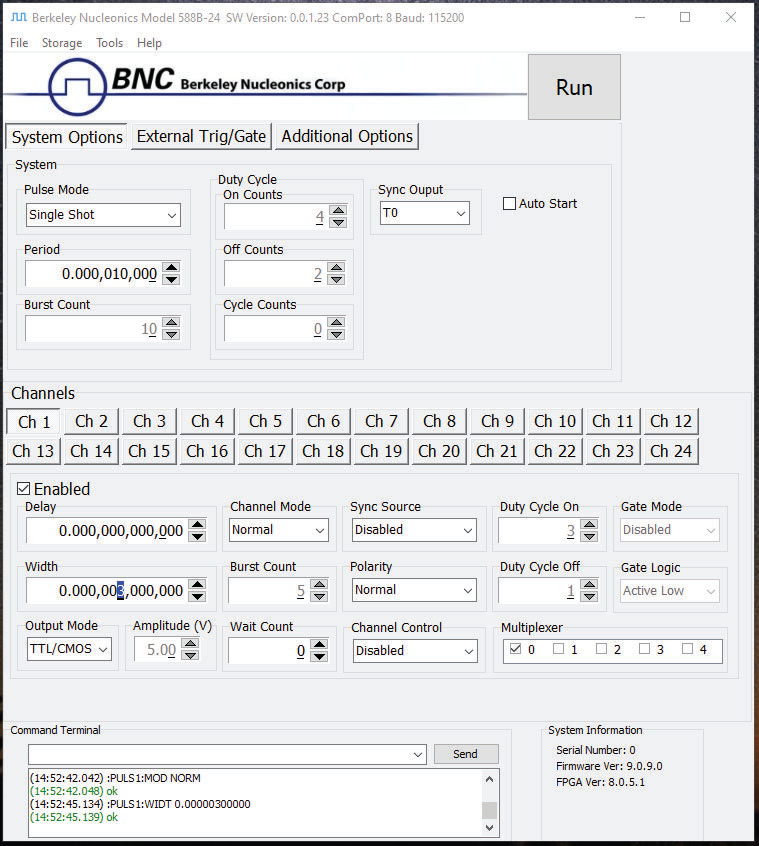Screen dimensions: 759x846
Task: Open the Pulse Mode dropdown
Action: click(x=103, y=215)
